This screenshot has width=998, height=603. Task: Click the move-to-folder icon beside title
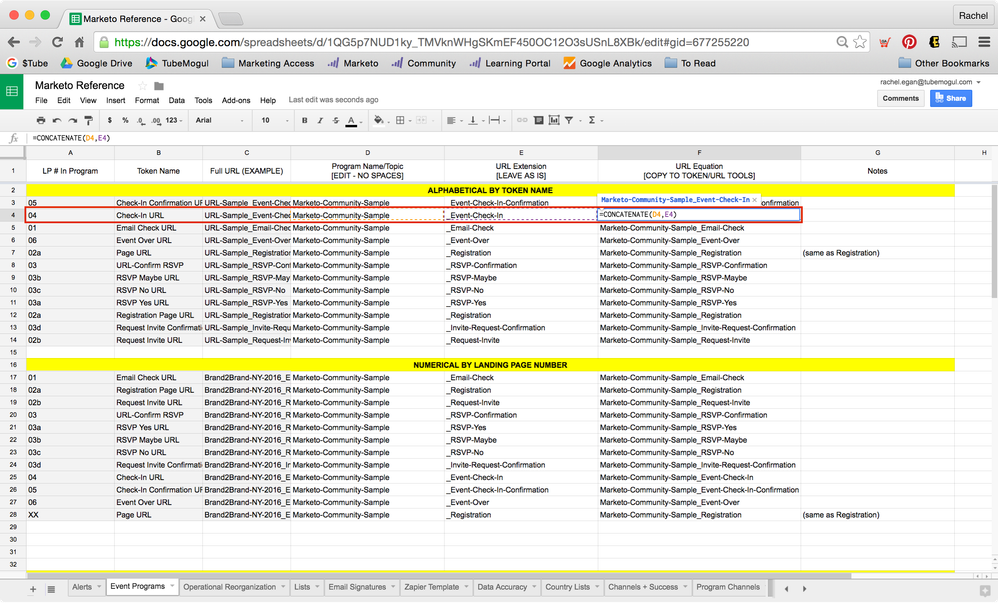(x=159, y=86)
